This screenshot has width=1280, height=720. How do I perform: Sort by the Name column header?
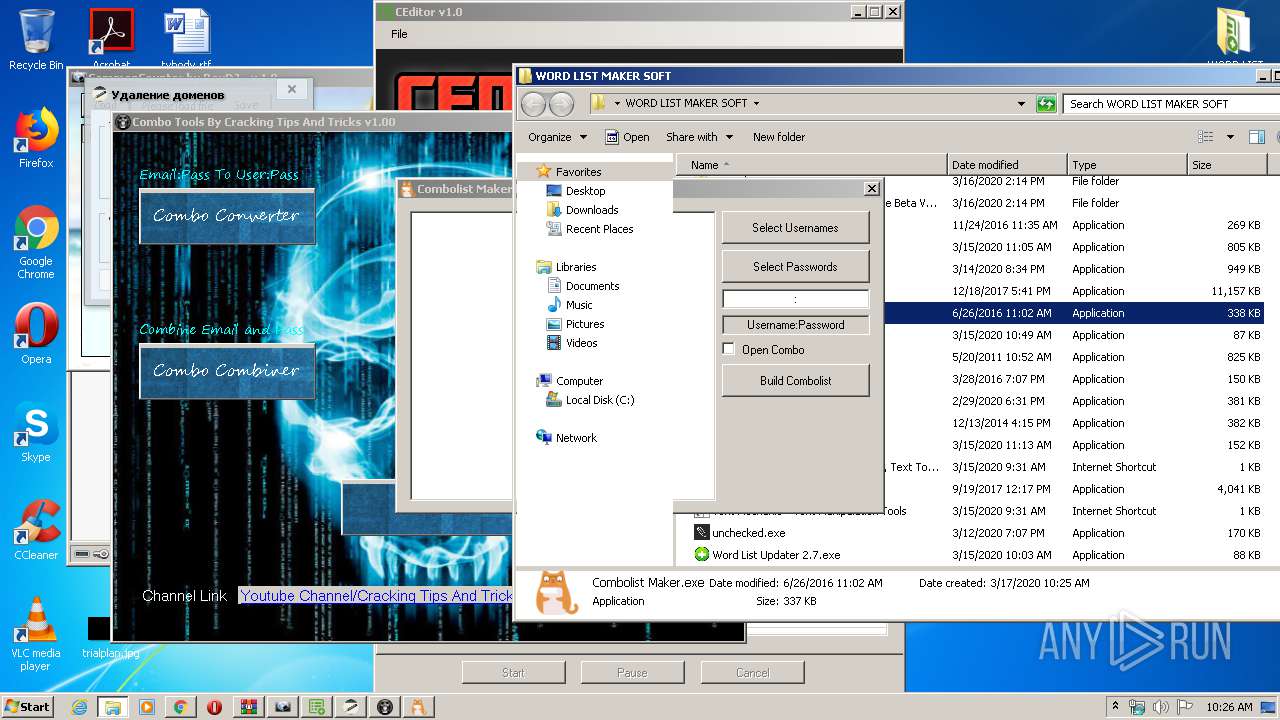pos(811,165)
